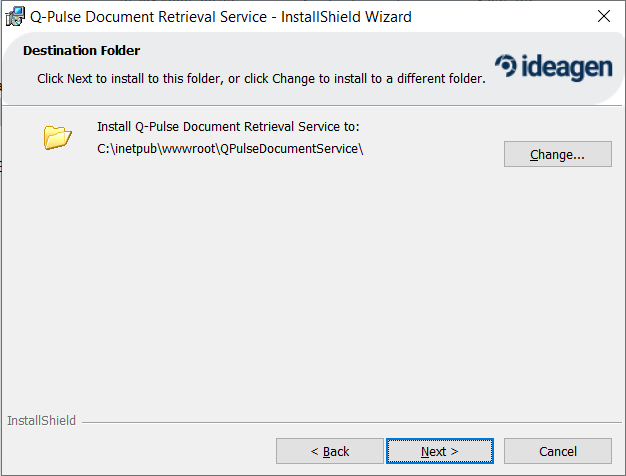Click the InstallShield label at bottom
Screen dimensions: 626x476
pyautogui.click(x=41, y=420)
